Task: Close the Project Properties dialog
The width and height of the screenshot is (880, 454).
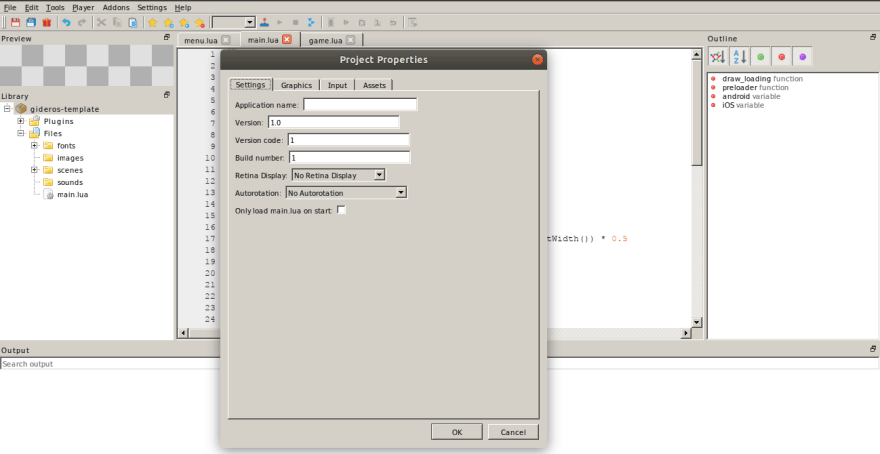Action: [537, 59]
